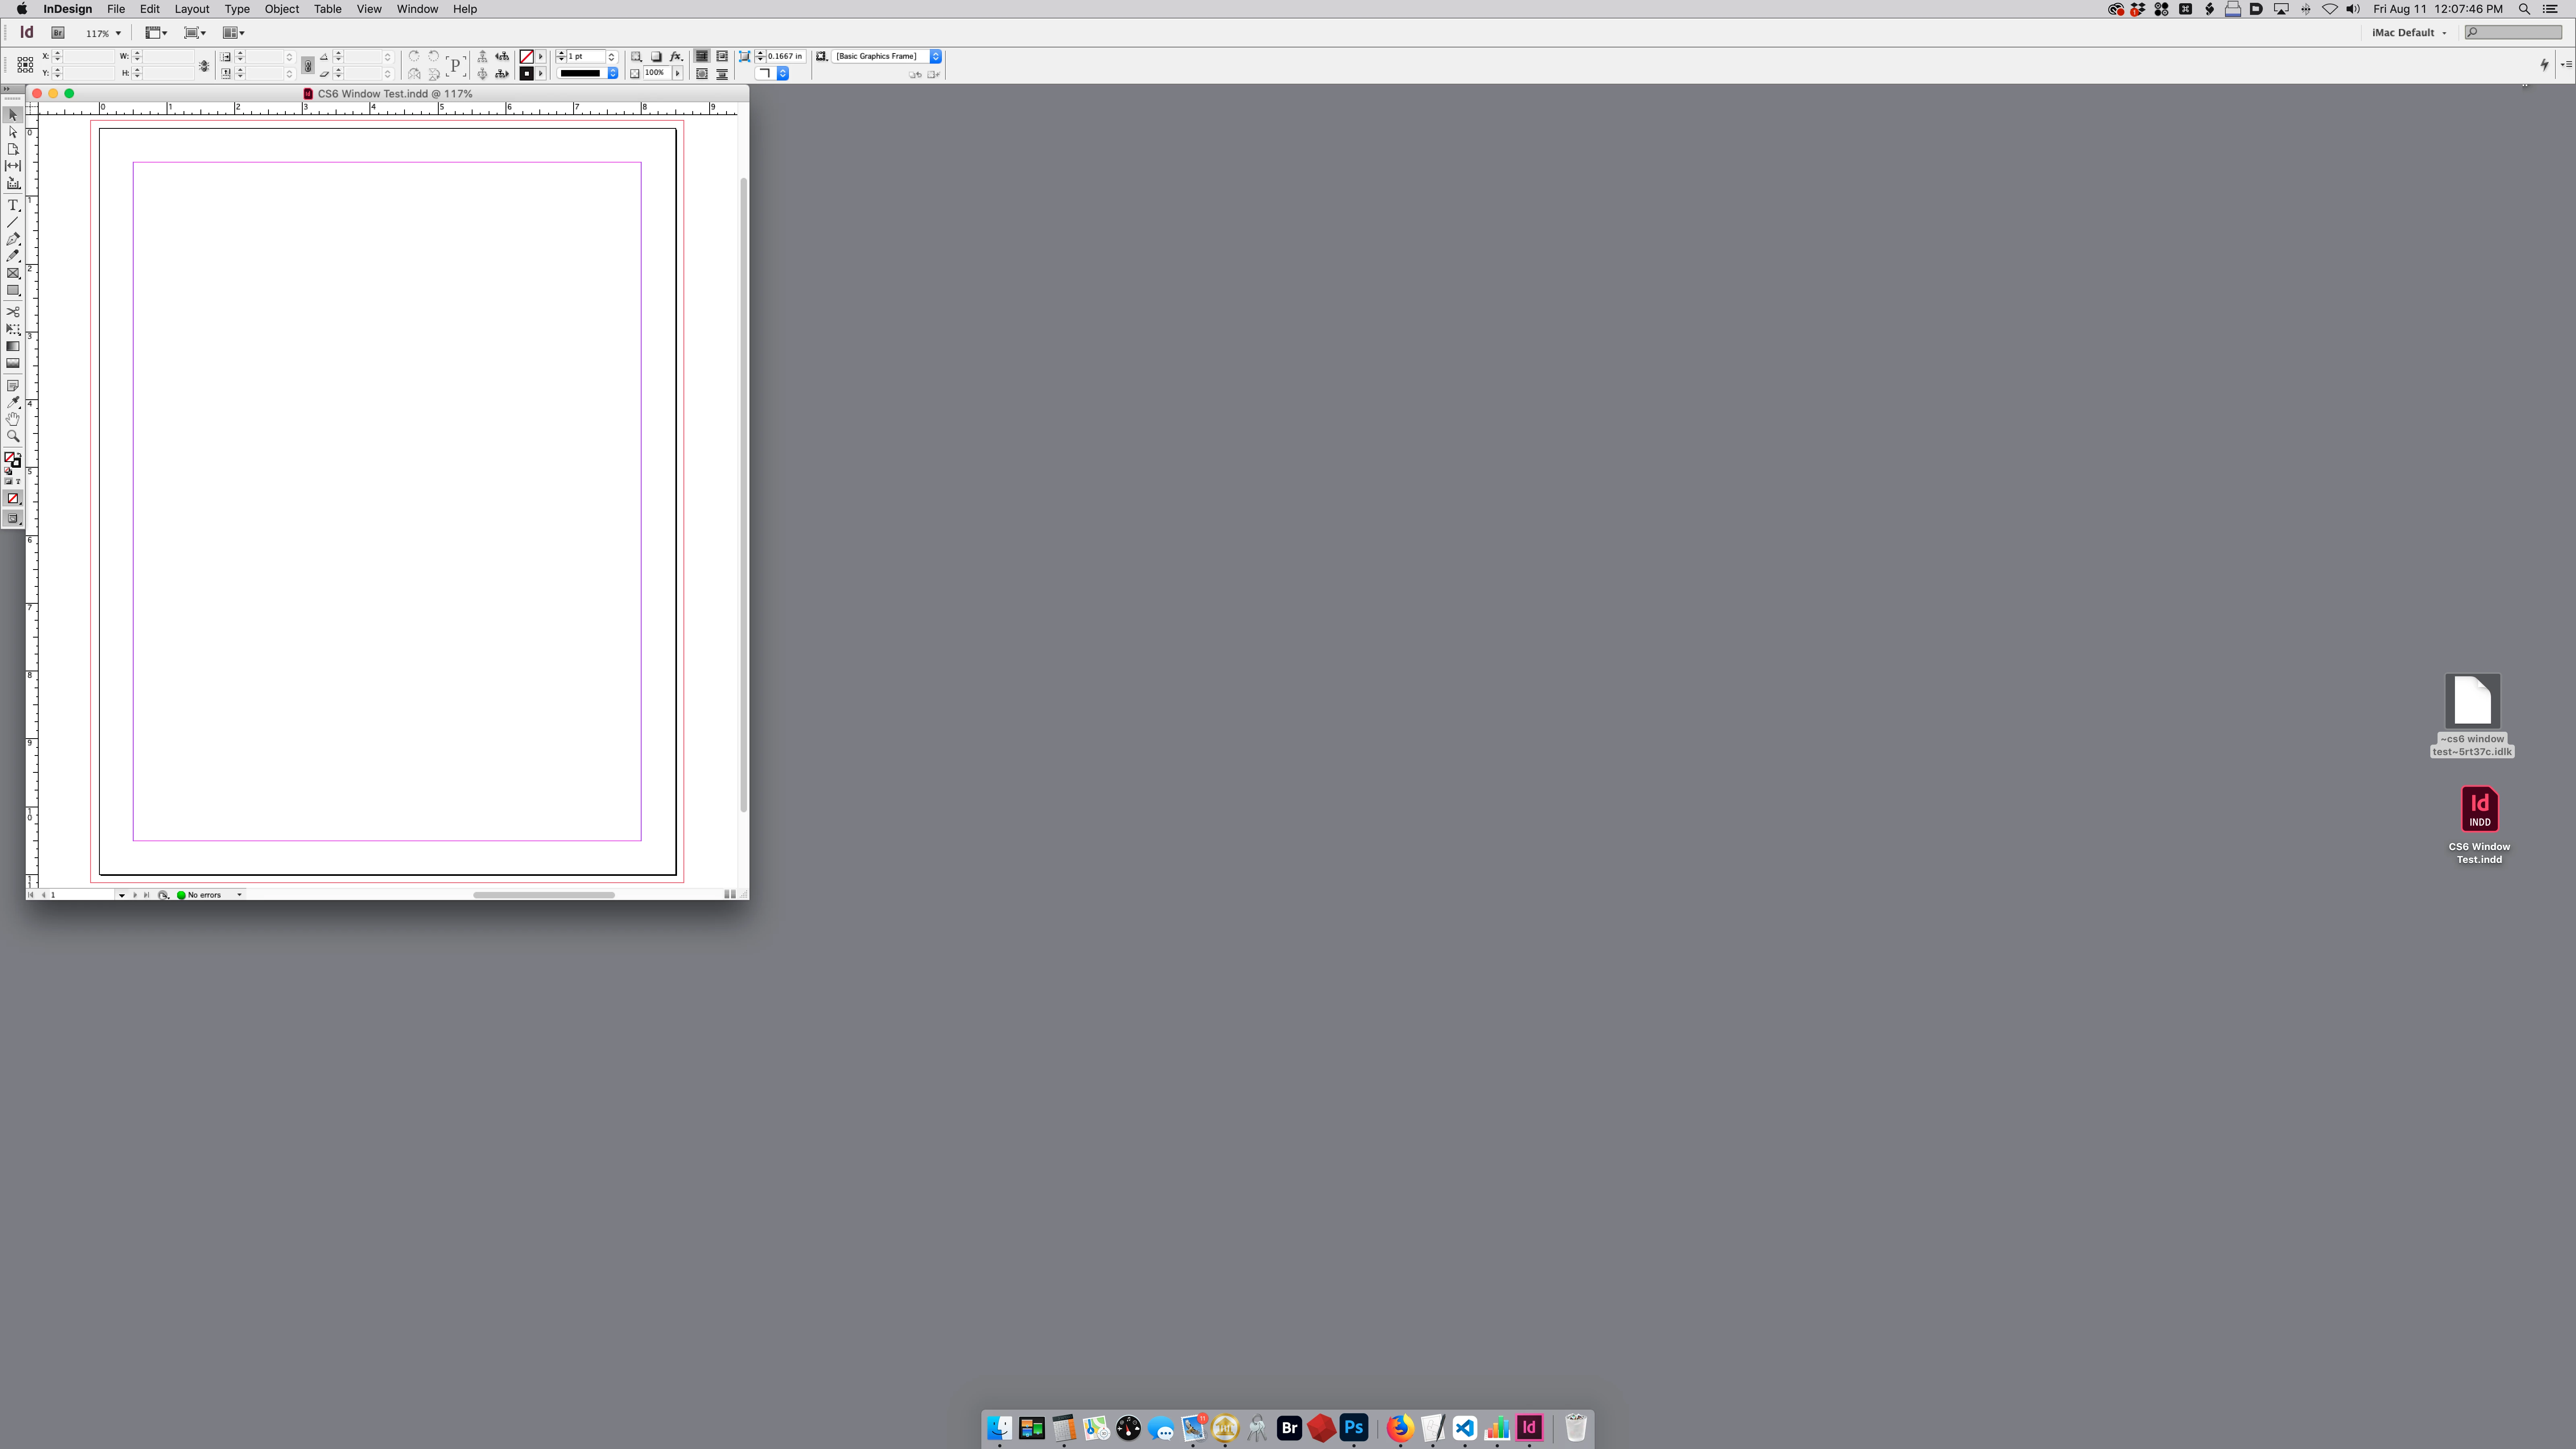The width and height of the screenshot is (2576, 1449).
Task: Open the iMac Default workspace switcher
Action: 2408,33
